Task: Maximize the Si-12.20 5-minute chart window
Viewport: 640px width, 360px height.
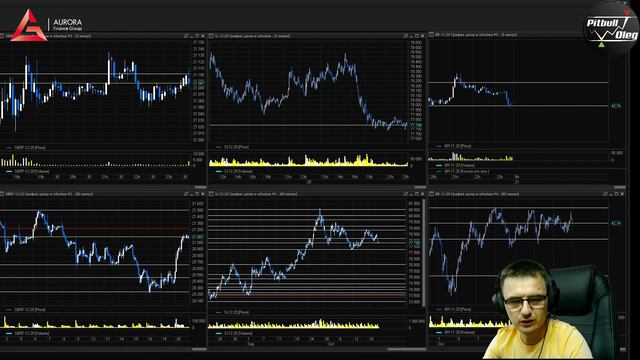Action: pos(417,36)
